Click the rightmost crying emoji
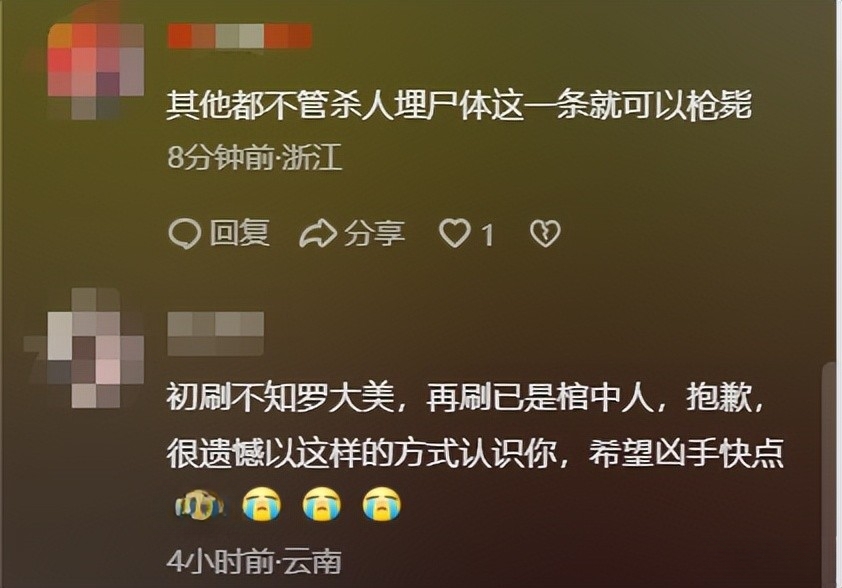The width and height of the screenshot is (842, 588). (x=382, y=505)
